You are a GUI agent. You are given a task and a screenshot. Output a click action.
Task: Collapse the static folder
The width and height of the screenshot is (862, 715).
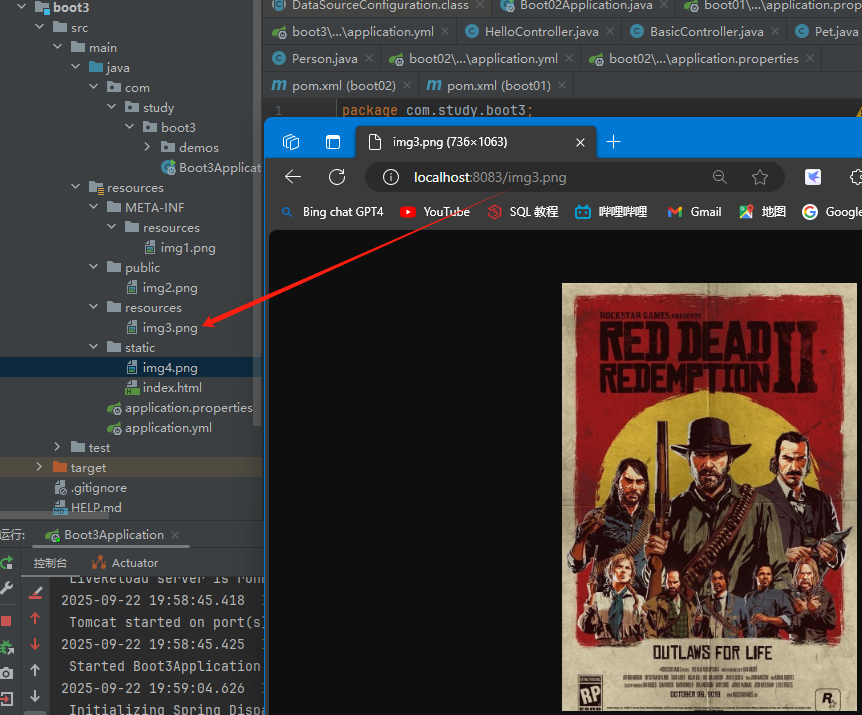[x=94, y=347]
